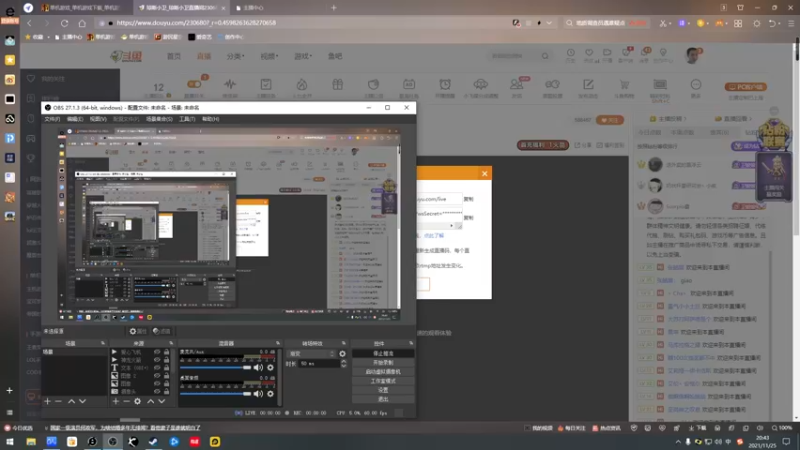Mute the desktop audio speaker icon

pos(259,393)
